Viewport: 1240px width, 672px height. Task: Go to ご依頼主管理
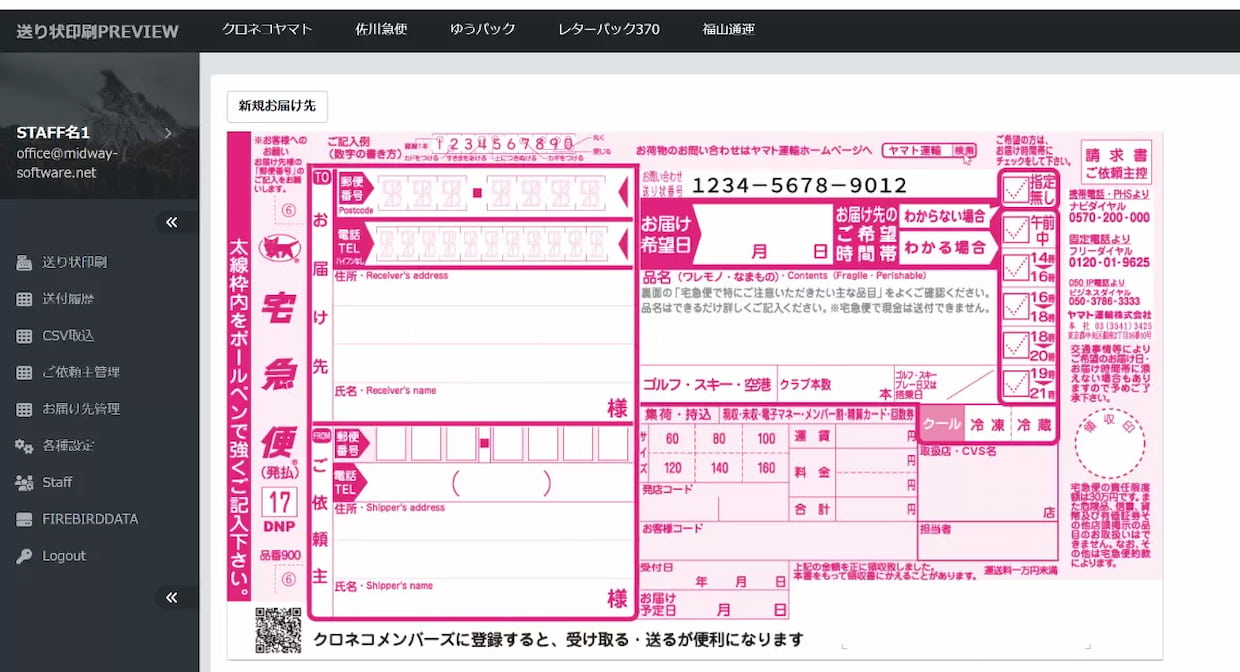click(x=81, y=372)
